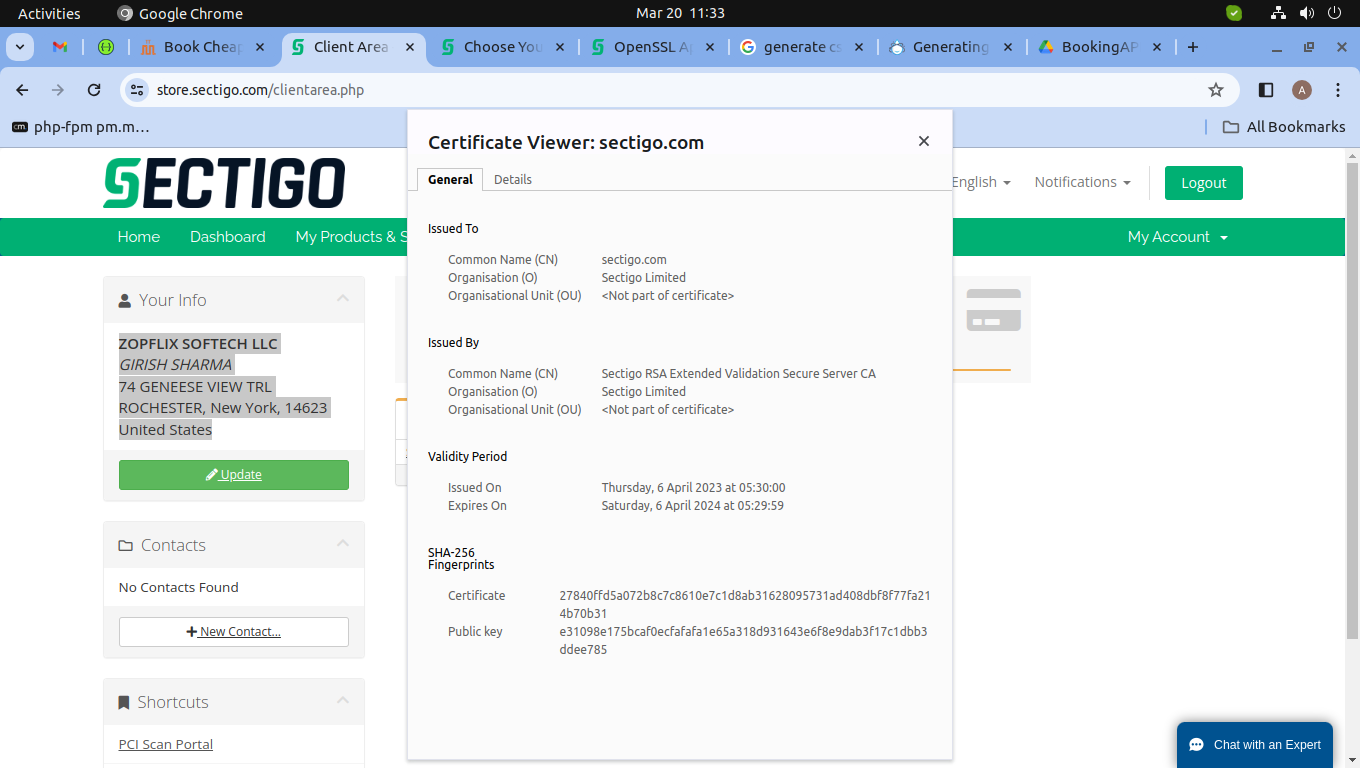Screen dimensions: 1360x768
Task: Collapse the Your Info panel
Action: 343,299
